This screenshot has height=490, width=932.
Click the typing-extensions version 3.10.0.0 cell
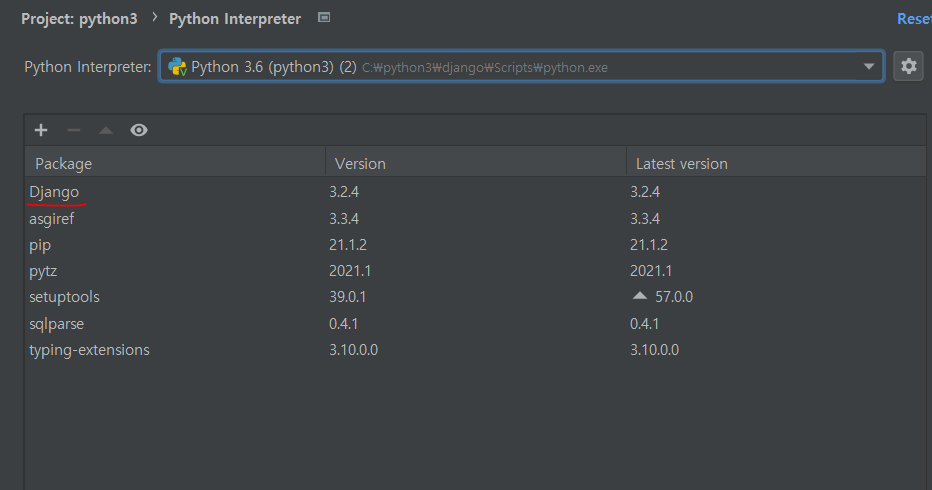click(354, 350)
